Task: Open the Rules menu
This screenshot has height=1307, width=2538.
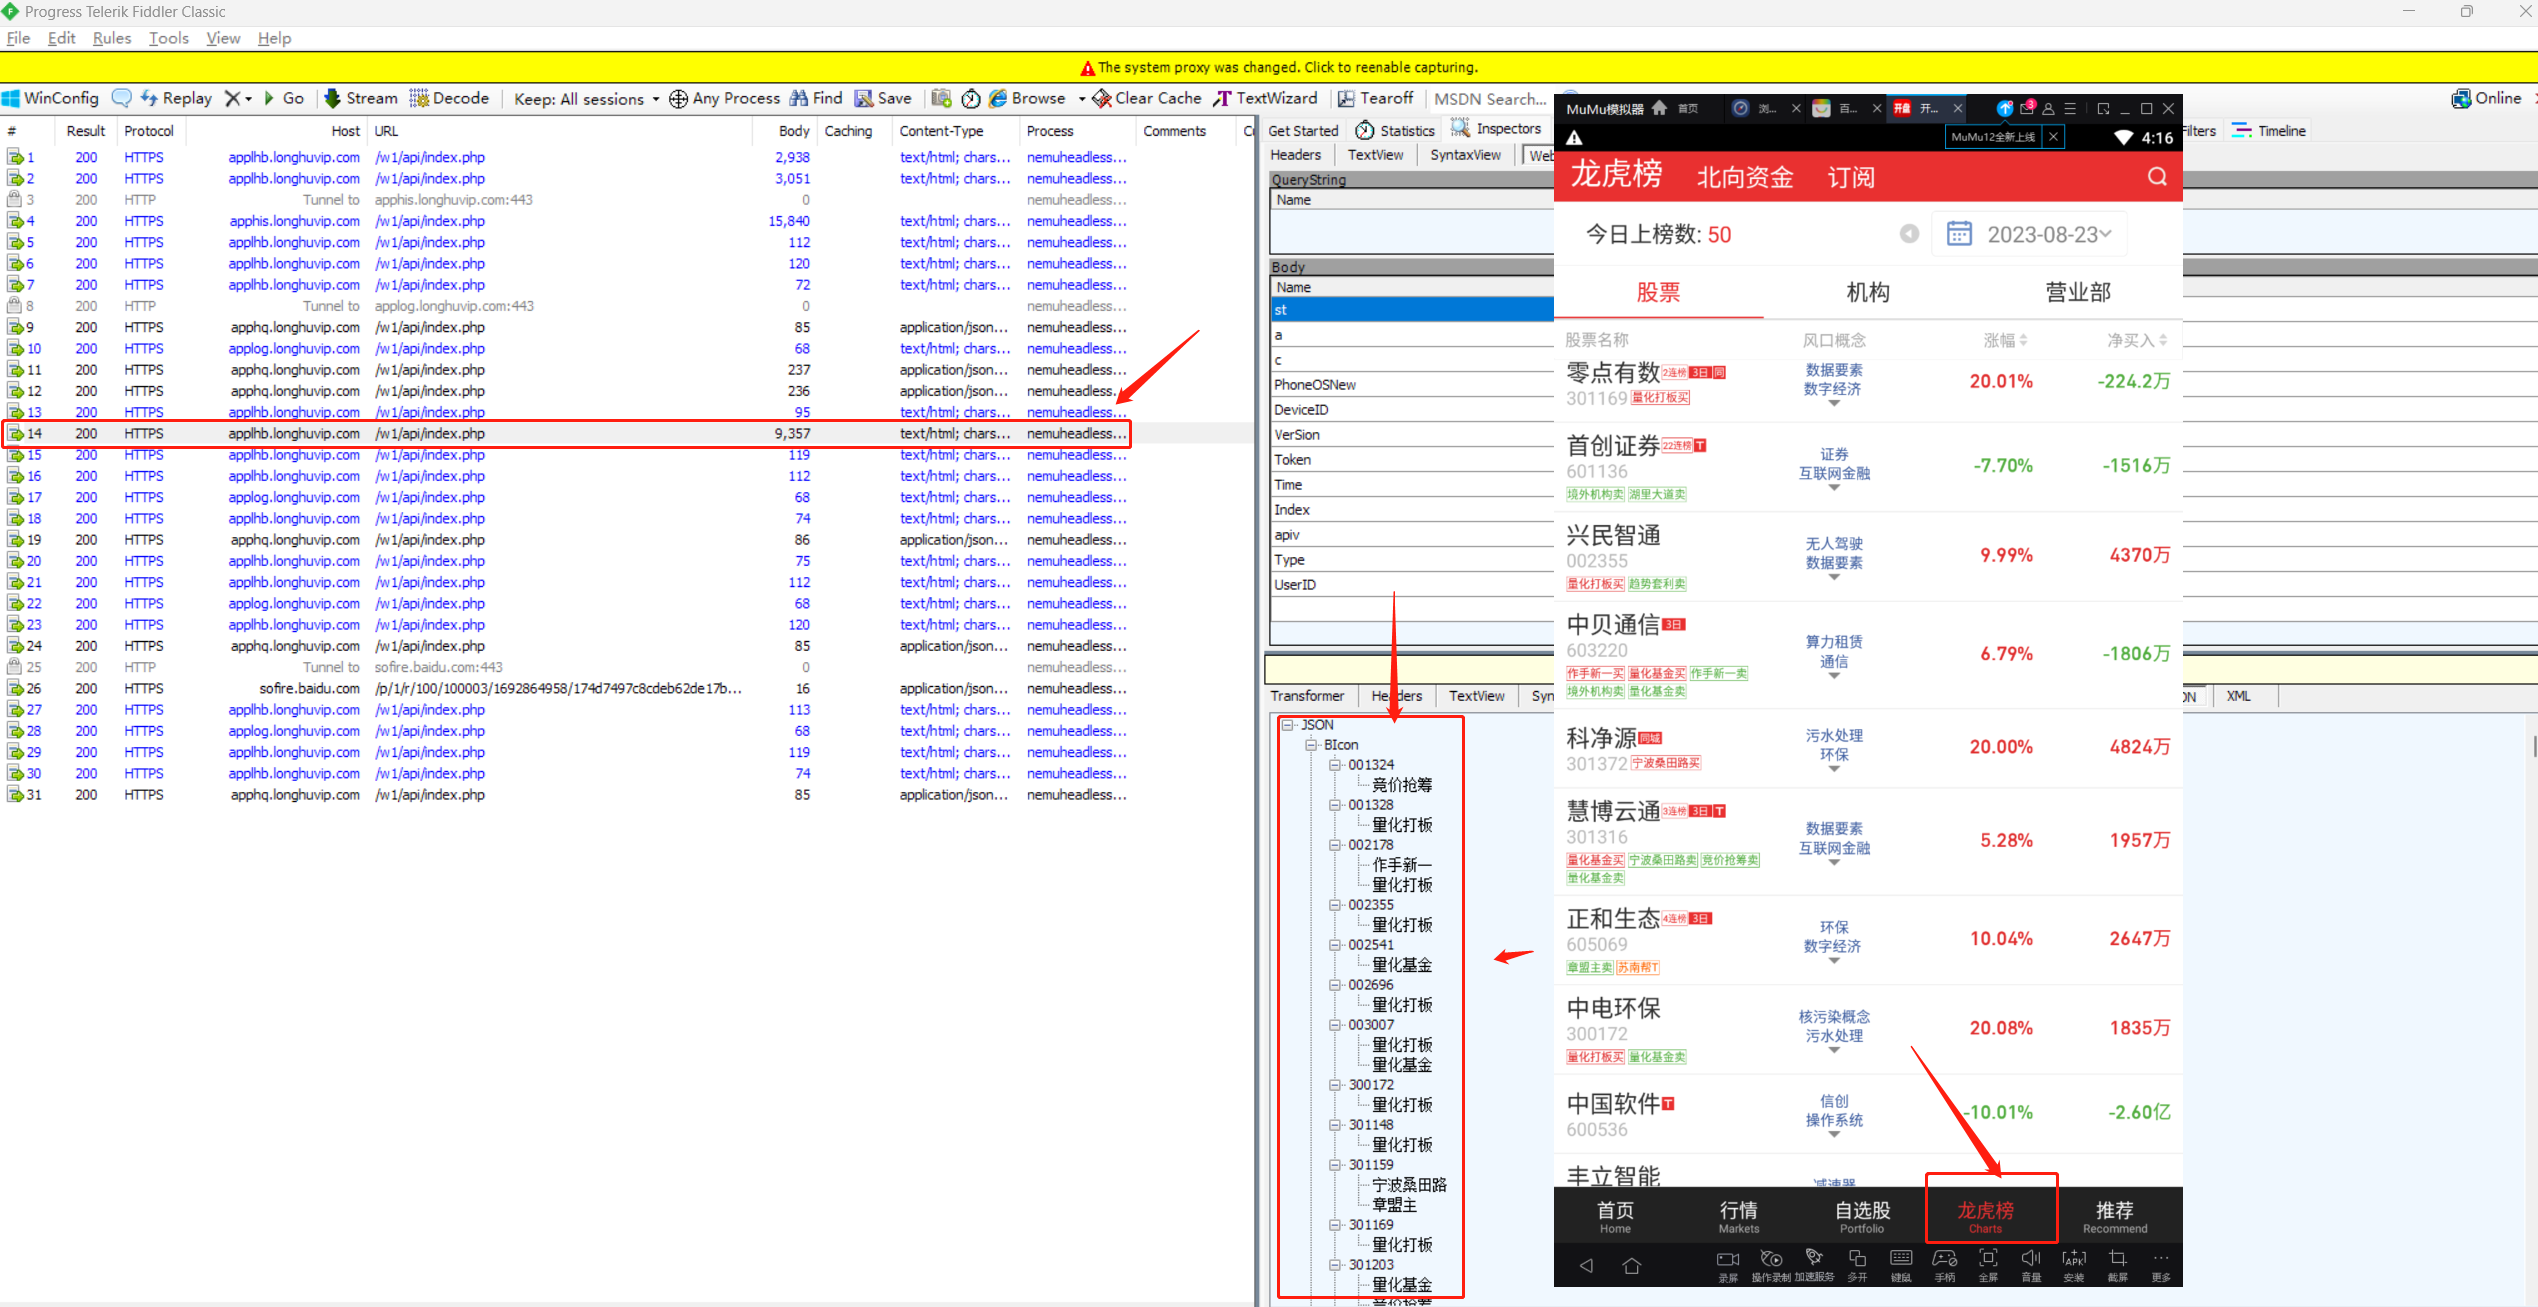Action: click(111, 38)
